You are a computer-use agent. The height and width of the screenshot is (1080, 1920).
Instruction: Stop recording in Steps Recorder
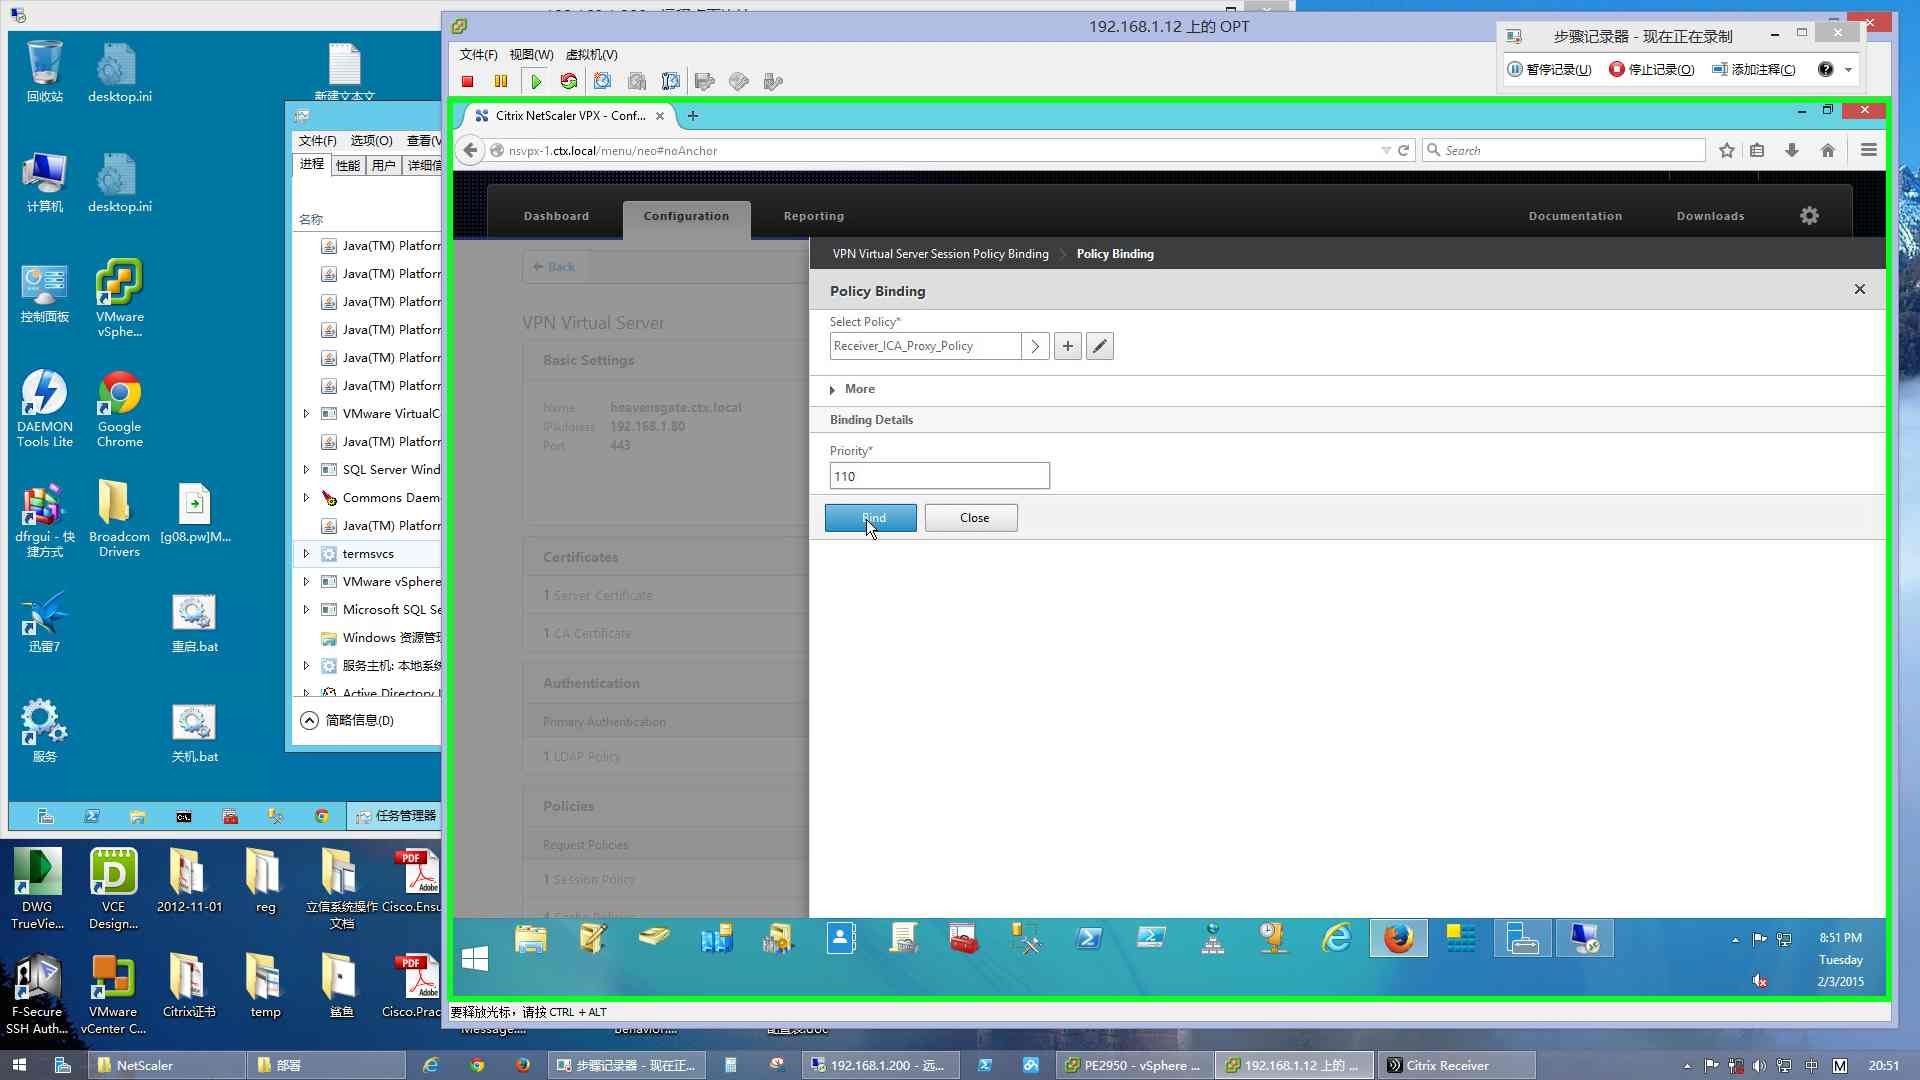[x=1651, y=69]
